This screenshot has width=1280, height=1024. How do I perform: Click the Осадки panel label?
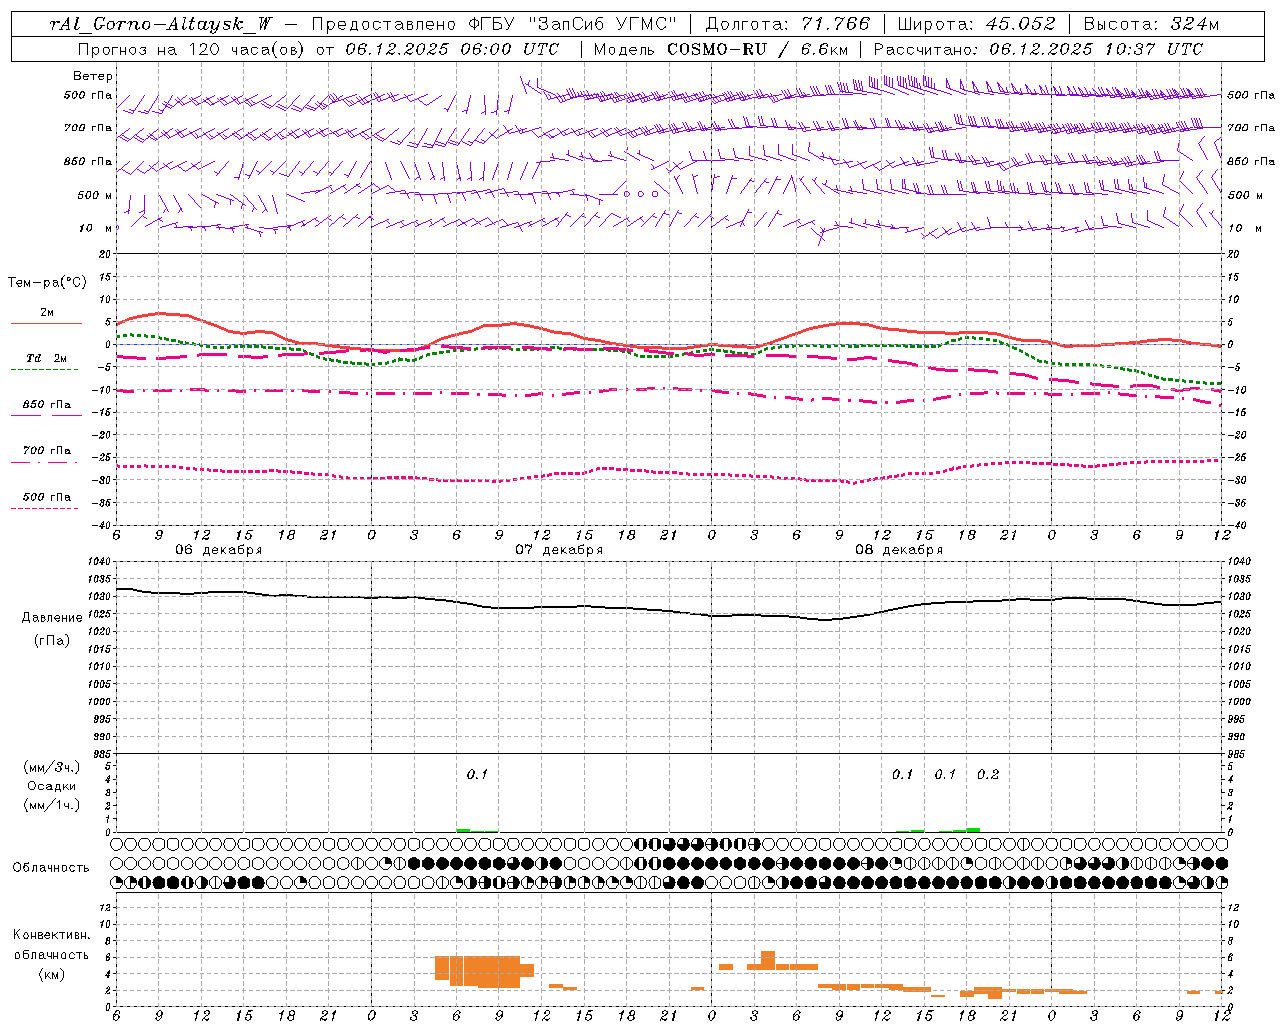52,786
